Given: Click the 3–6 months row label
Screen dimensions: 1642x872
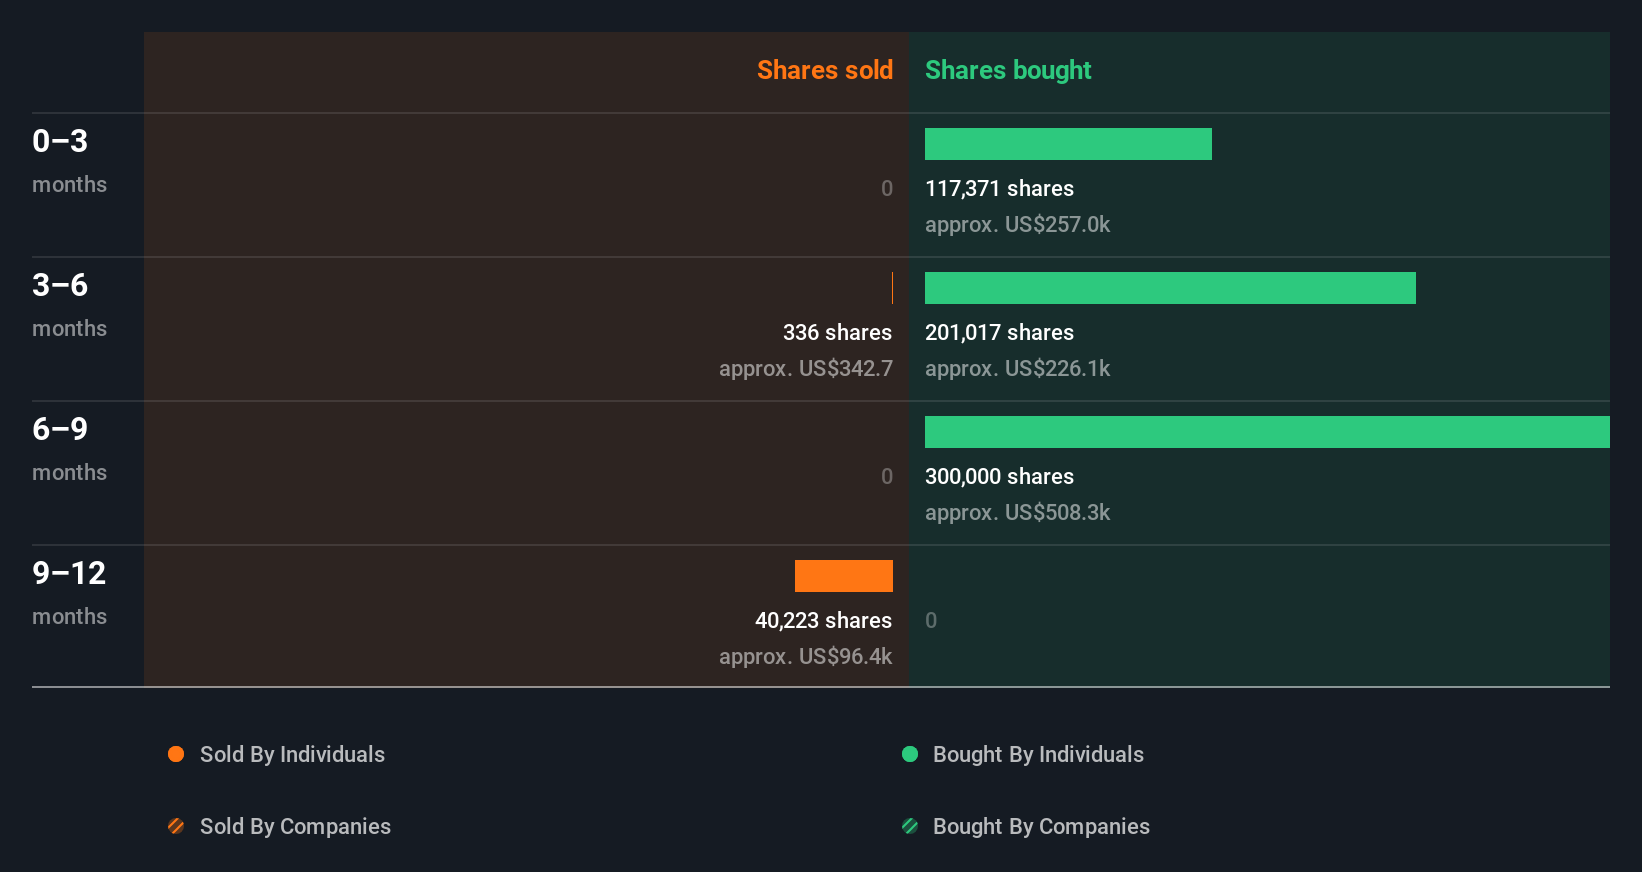Looking at the screenshot, I should [x=69, y=304].
